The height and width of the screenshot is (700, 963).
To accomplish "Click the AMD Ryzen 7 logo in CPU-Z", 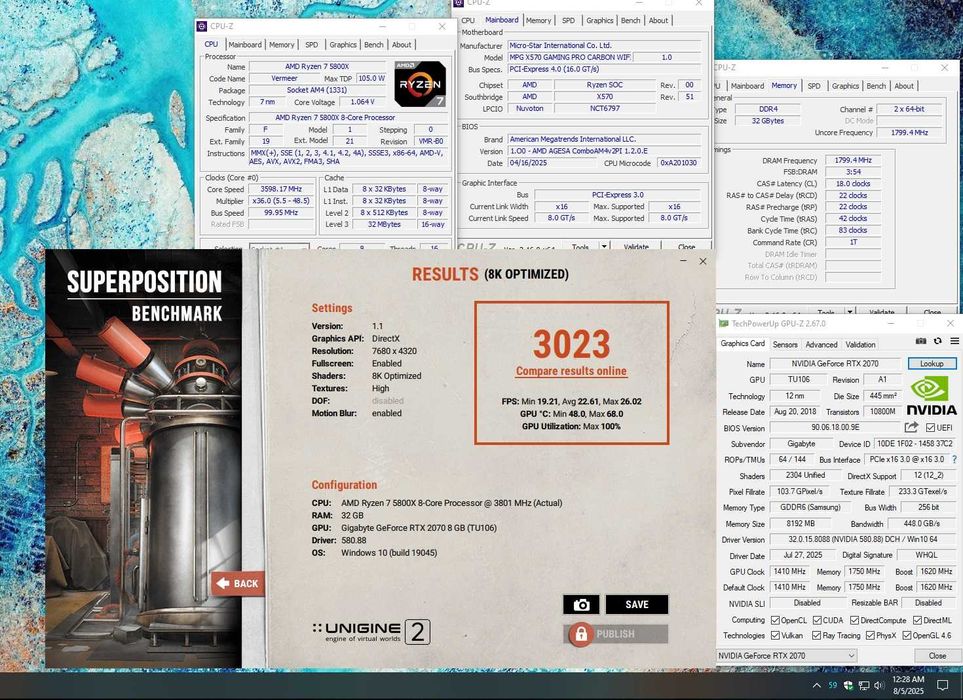I will pyautogui.click(x=420, y=84).
